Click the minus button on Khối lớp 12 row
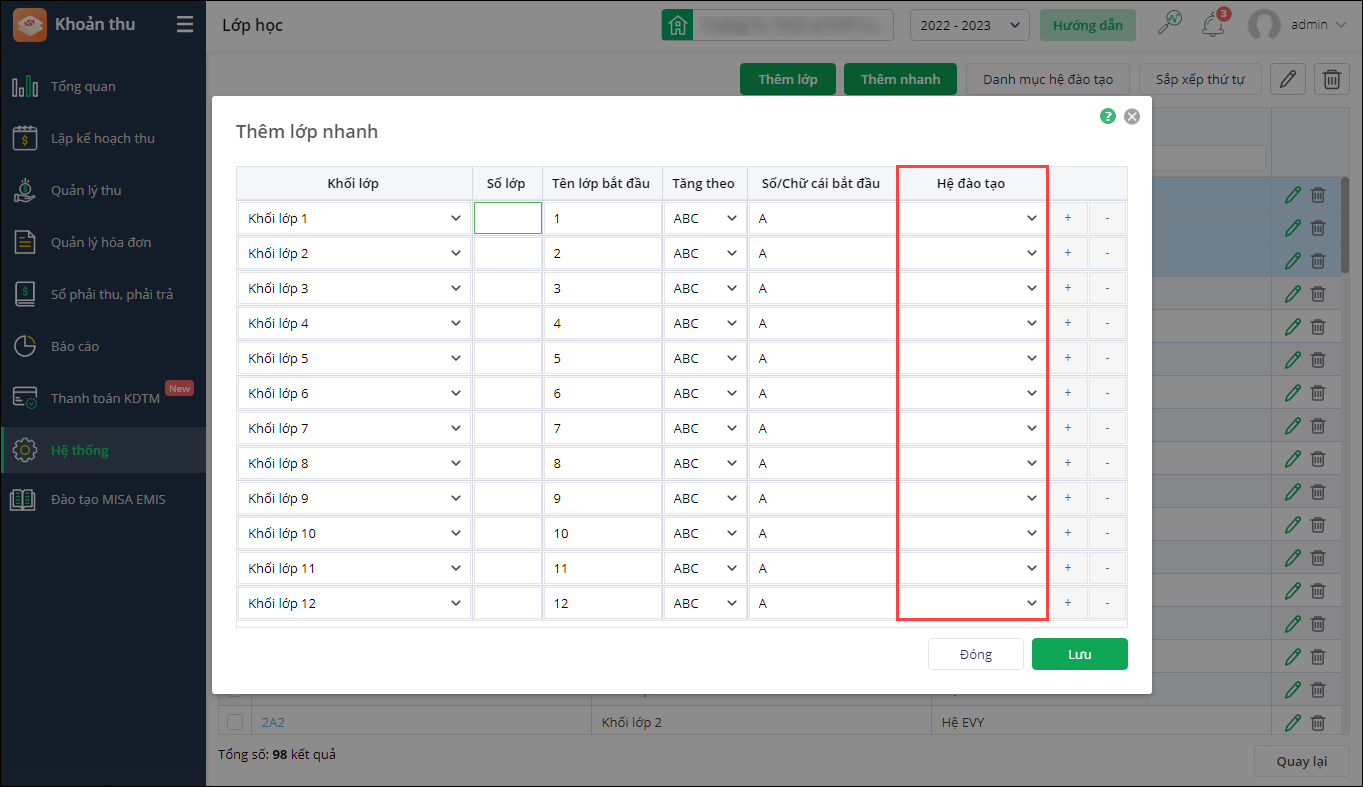 point(1107,603)
